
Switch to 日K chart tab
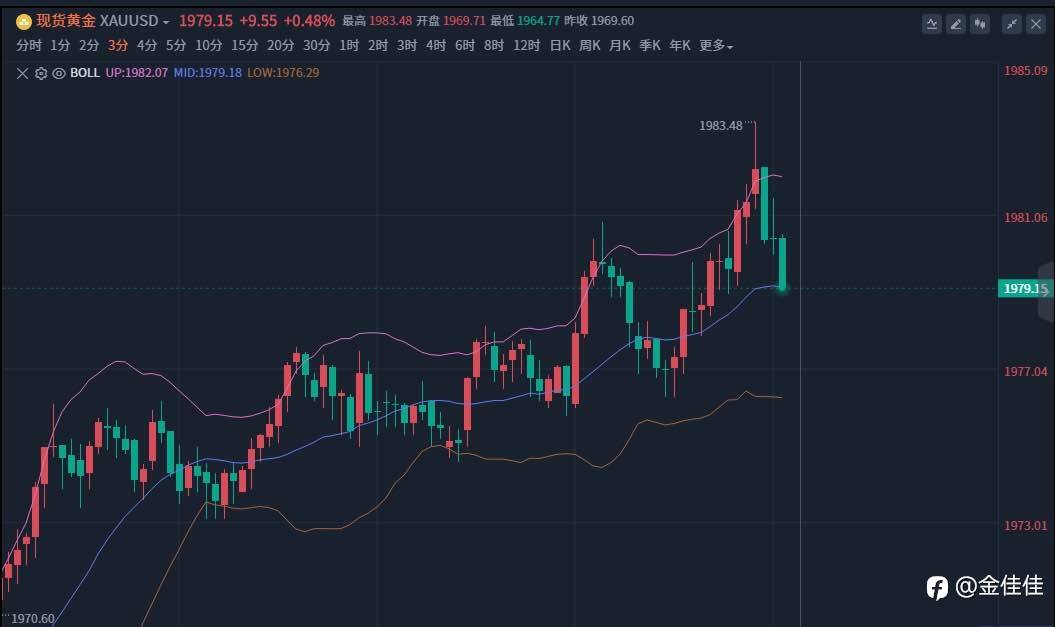(x=560, y=45)
